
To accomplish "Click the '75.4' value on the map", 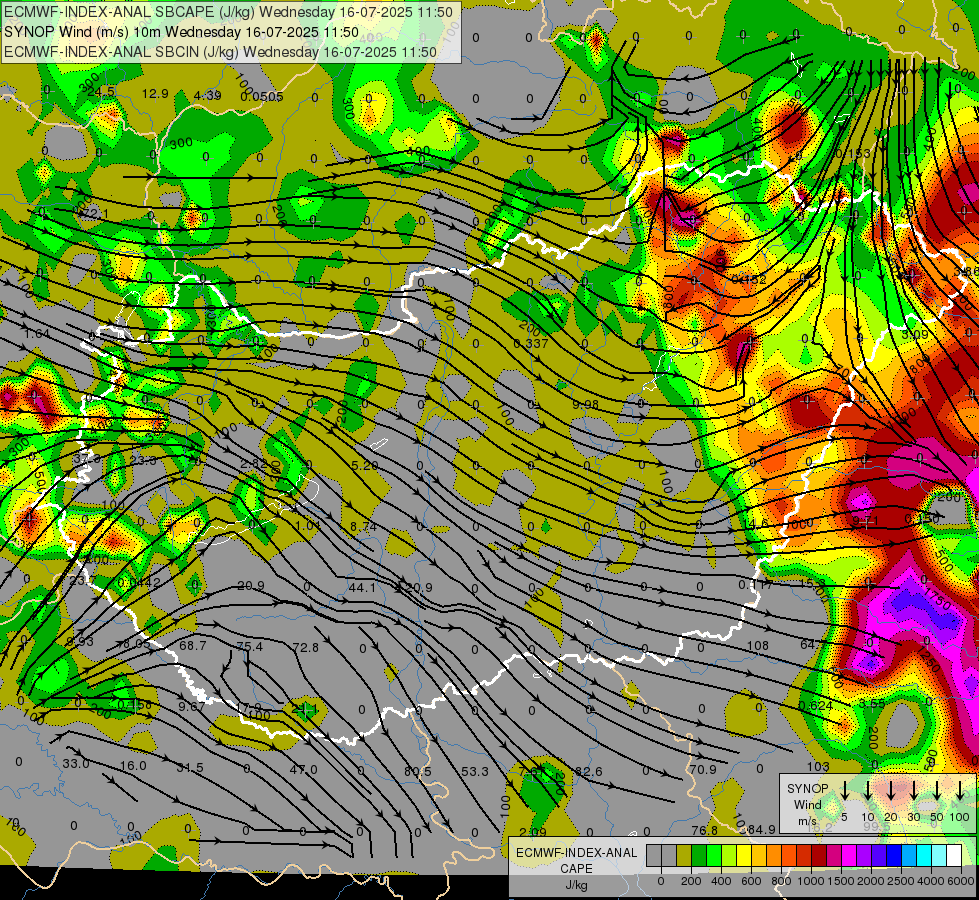I will tap(250, 646).
